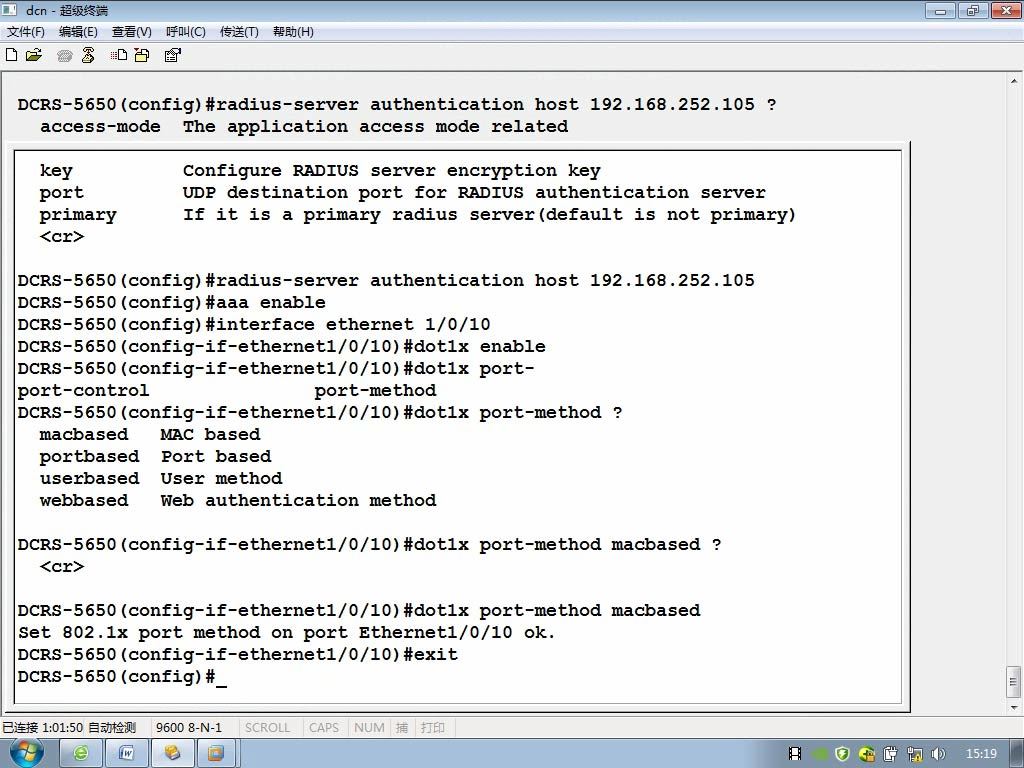Click 'Configure RADIUS server encryption key' text
The image size is (1024, 768).
coord(391,170)
